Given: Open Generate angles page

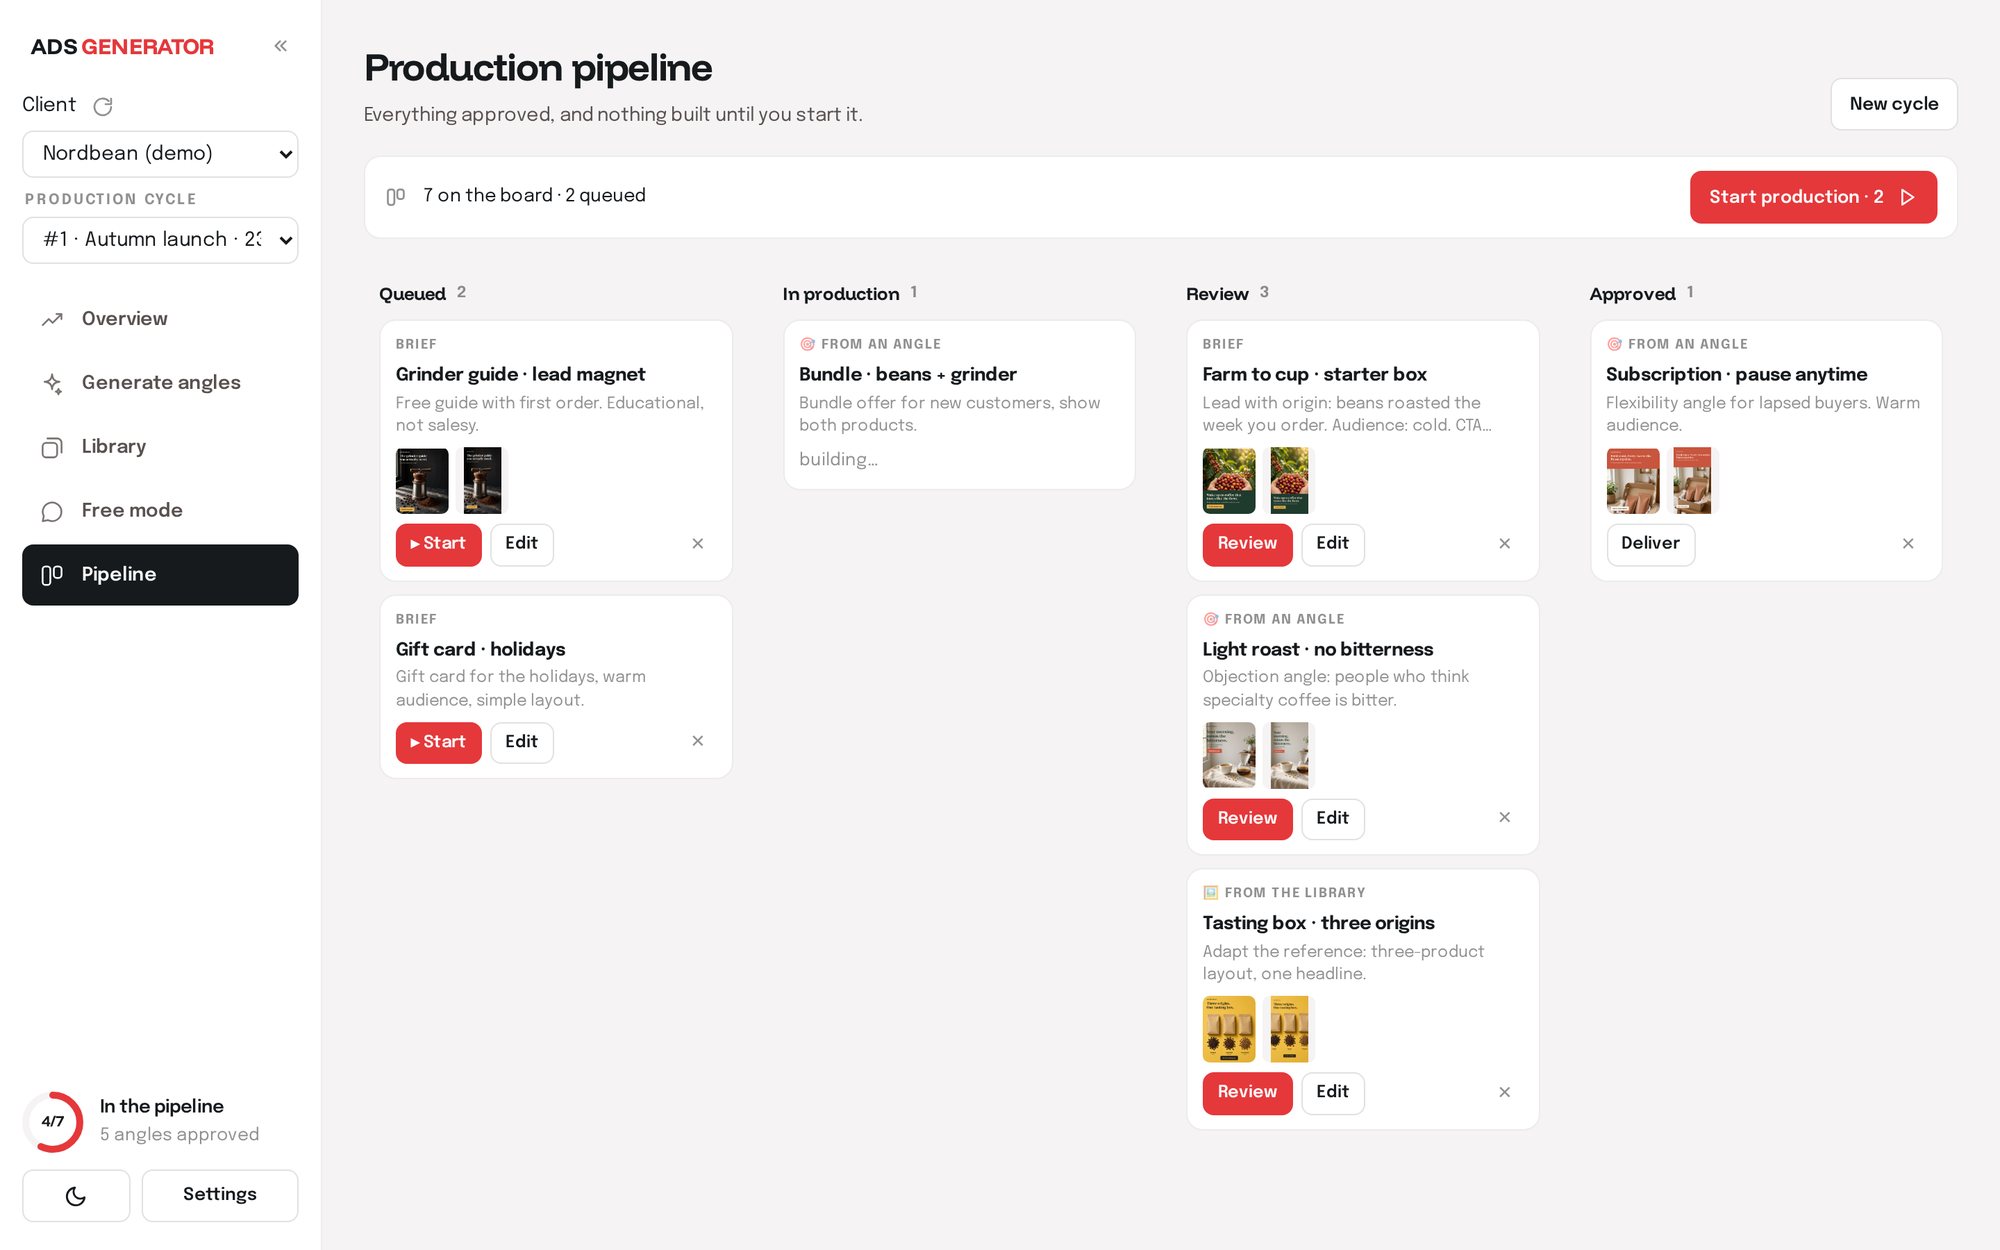Looking at the screenshot, I should [160, 383].
